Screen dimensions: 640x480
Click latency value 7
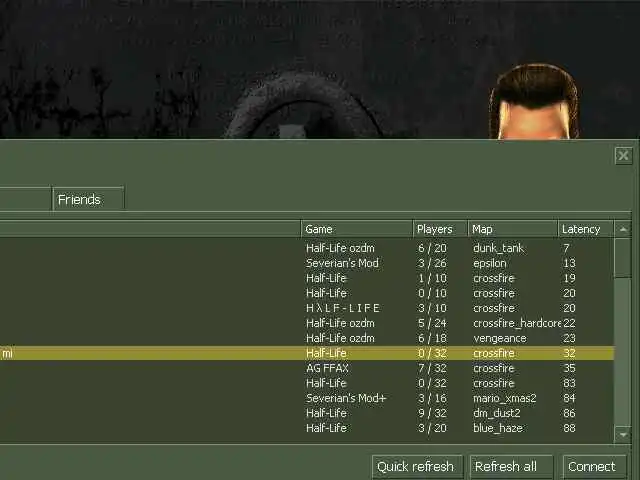[567, 248]
